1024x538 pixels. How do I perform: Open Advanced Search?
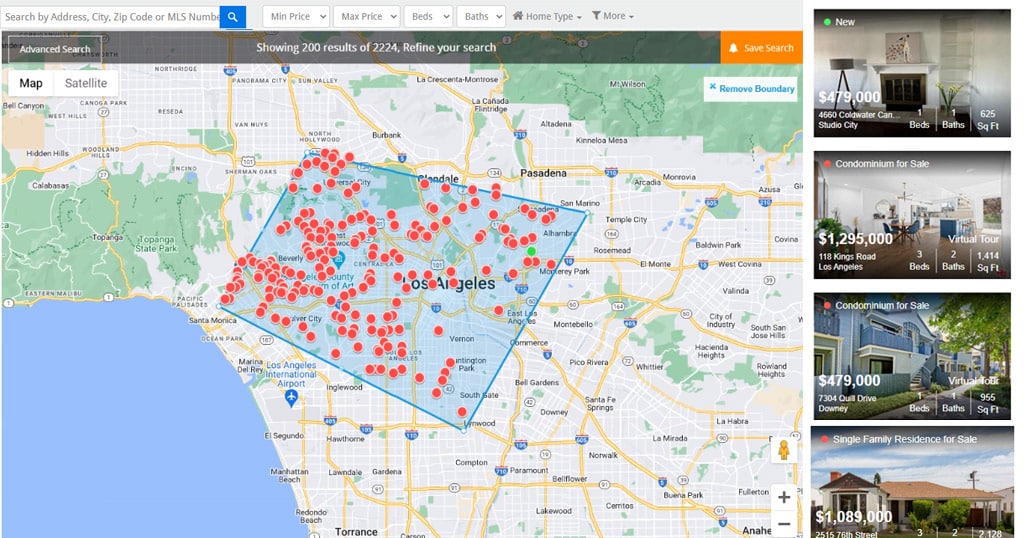click(54, 49)
